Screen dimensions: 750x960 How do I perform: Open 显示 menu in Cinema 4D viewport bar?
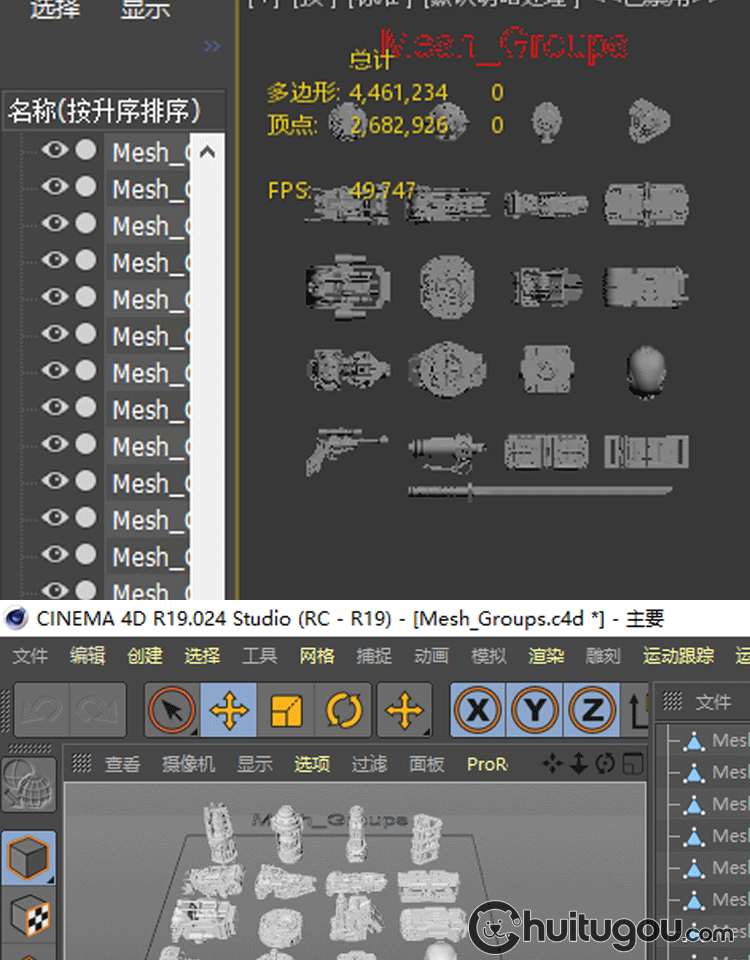tap(255, 764)
